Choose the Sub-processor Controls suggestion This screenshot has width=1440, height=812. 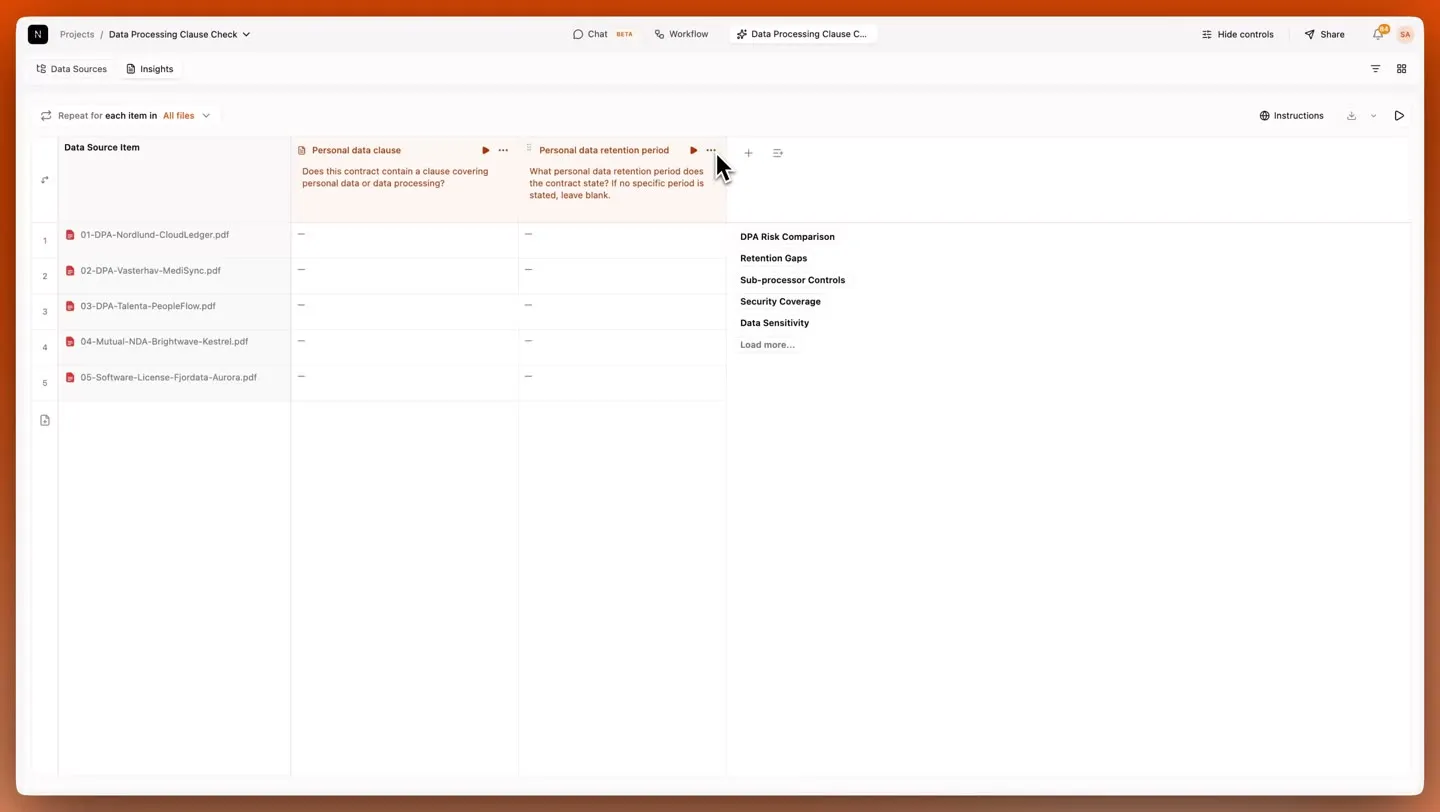pyautogui.click(x=792, y=280)
